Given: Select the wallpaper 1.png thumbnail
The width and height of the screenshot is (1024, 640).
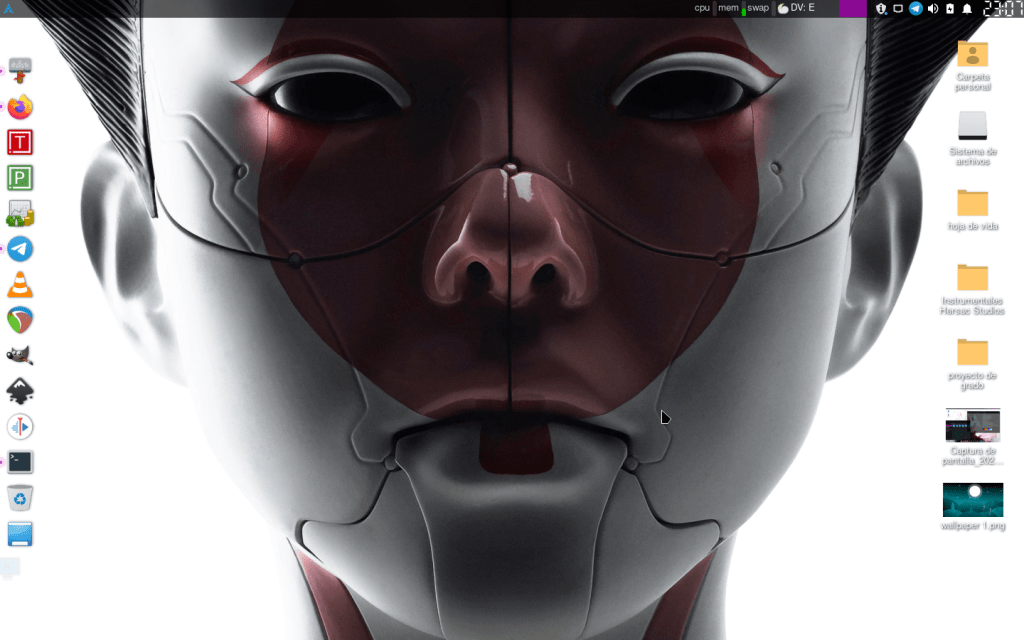Looking at the screenshot, I should pos(972,500).
